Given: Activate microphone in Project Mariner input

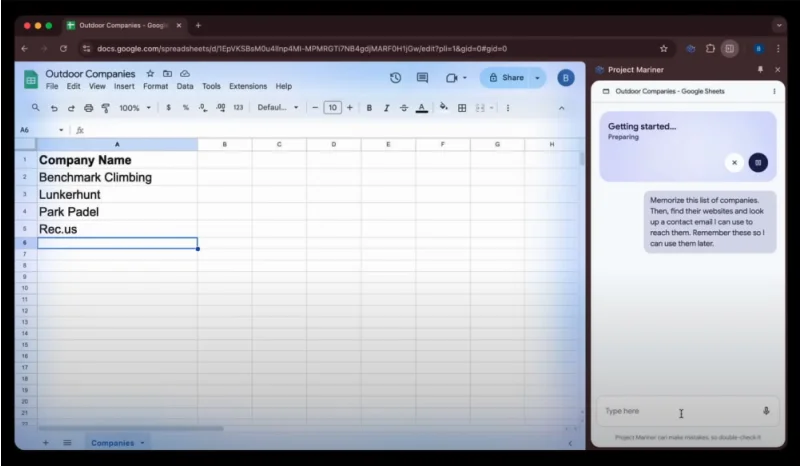Looking at the screenshot, I should click(x=766, y=411).
